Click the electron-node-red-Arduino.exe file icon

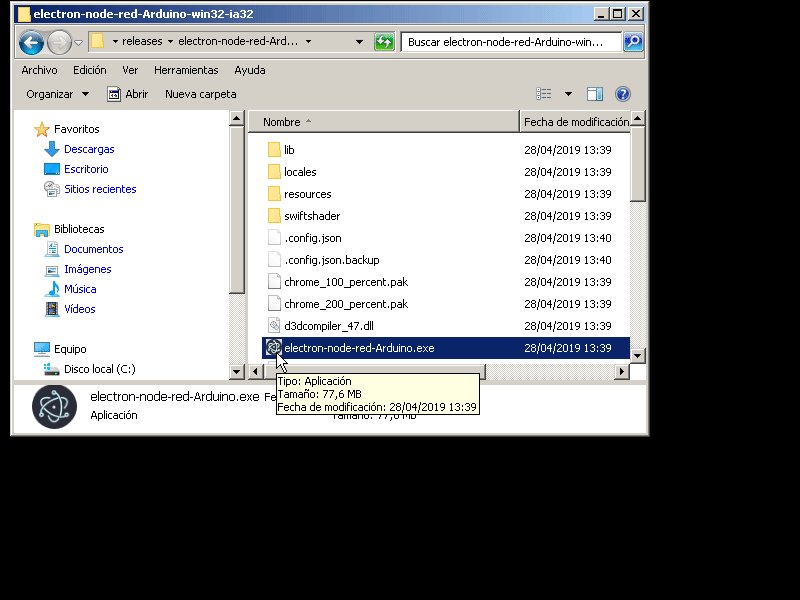(x=274, y=347)
